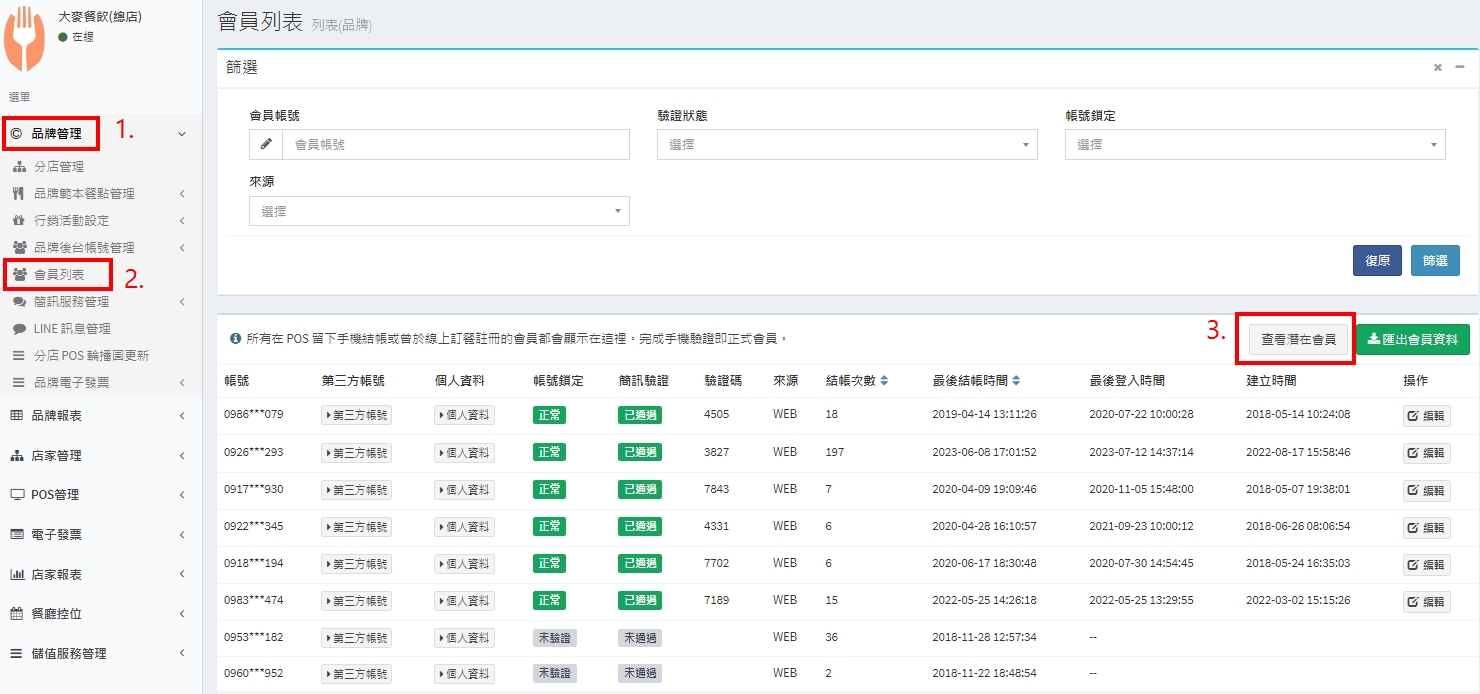Open the 驗證狀態 dropdown
This screenshot has height=694, width=1480.
(x=846, y=144)
